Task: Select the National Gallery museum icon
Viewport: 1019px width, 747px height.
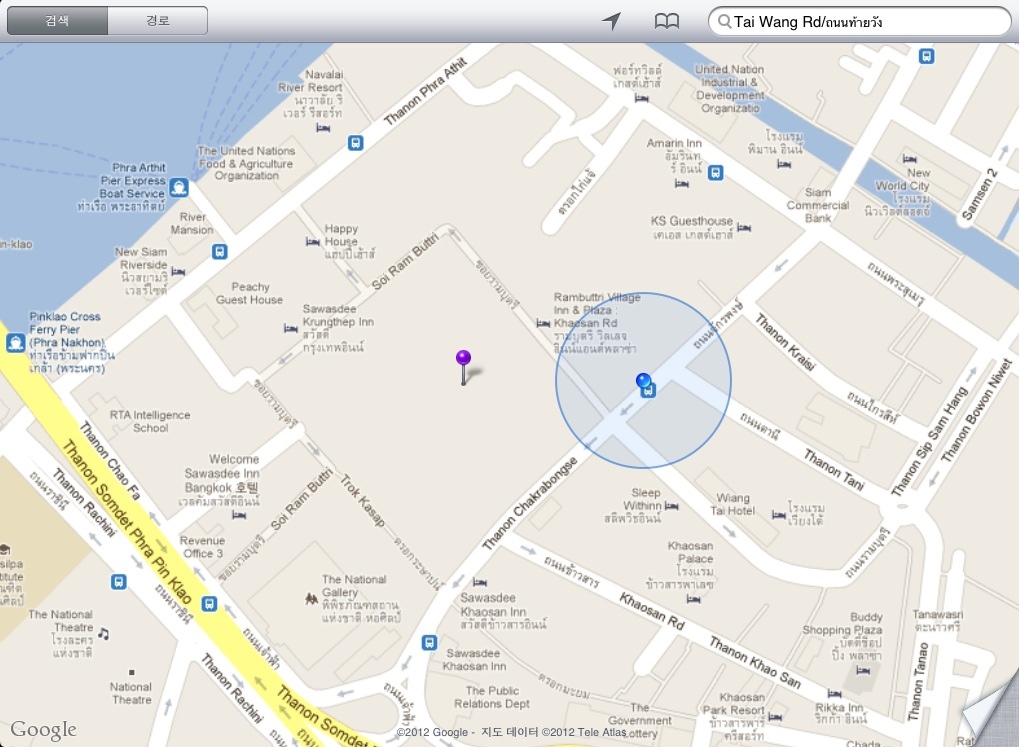Action: pyautogui.click(x=311, y=598)
